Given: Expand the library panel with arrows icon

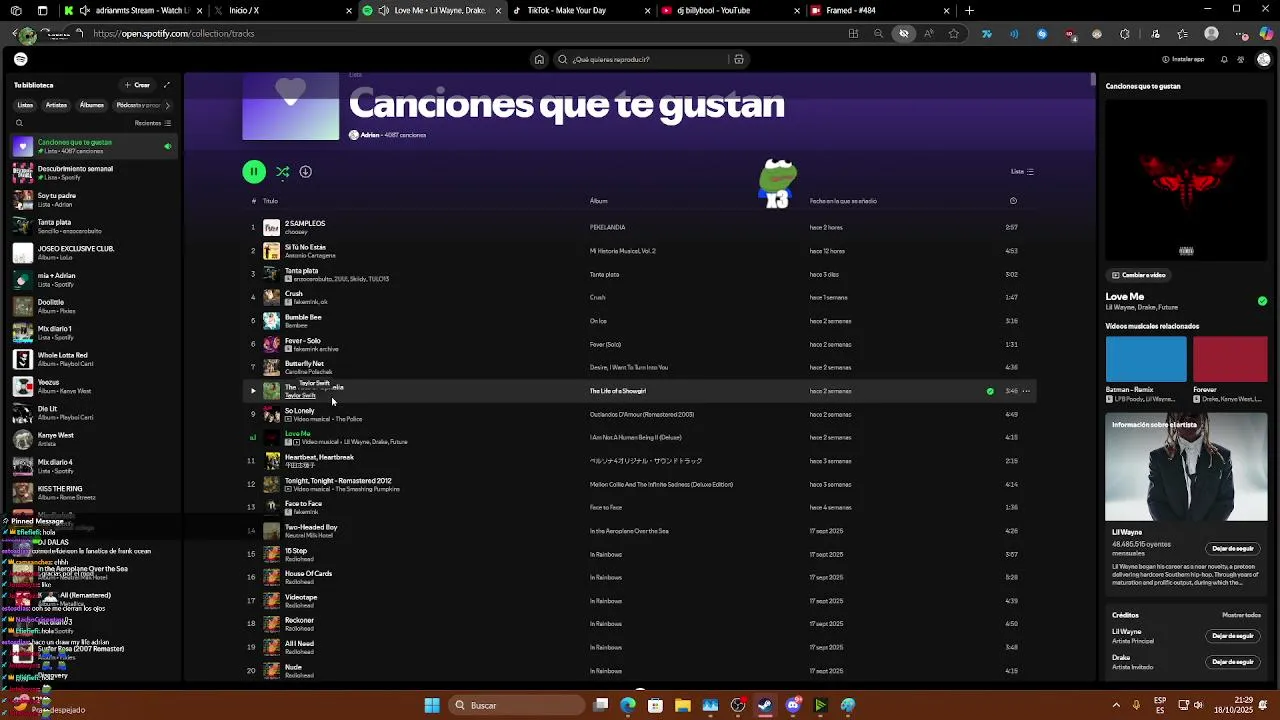Looking at the screenshot, I should click(167, 85).
